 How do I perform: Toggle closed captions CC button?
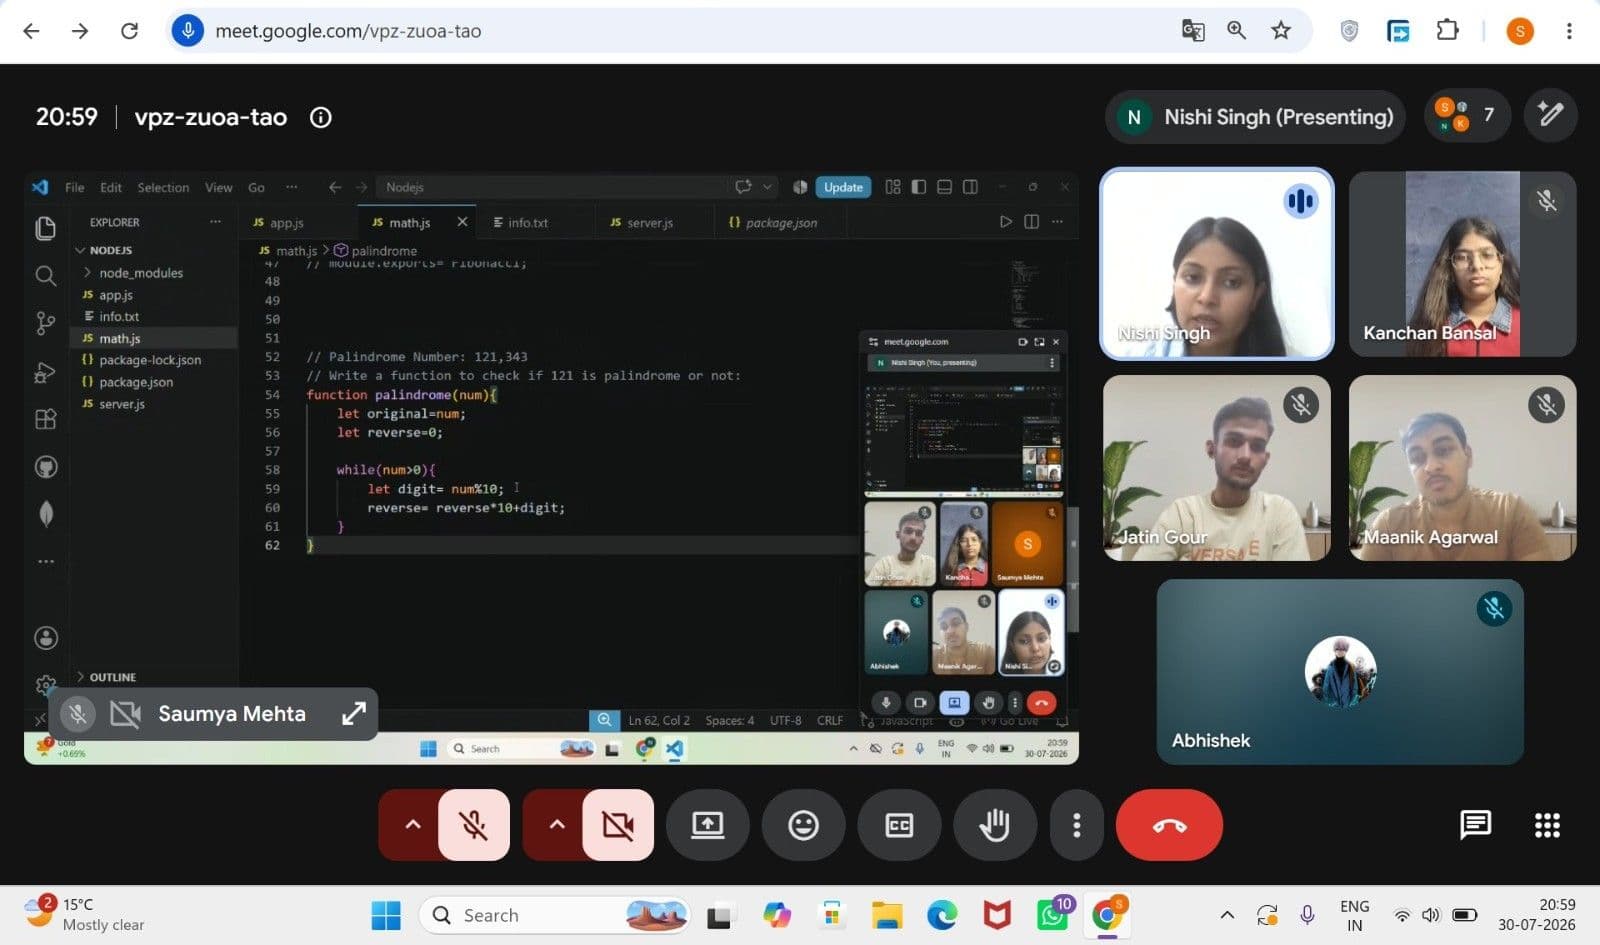point(899,825)
